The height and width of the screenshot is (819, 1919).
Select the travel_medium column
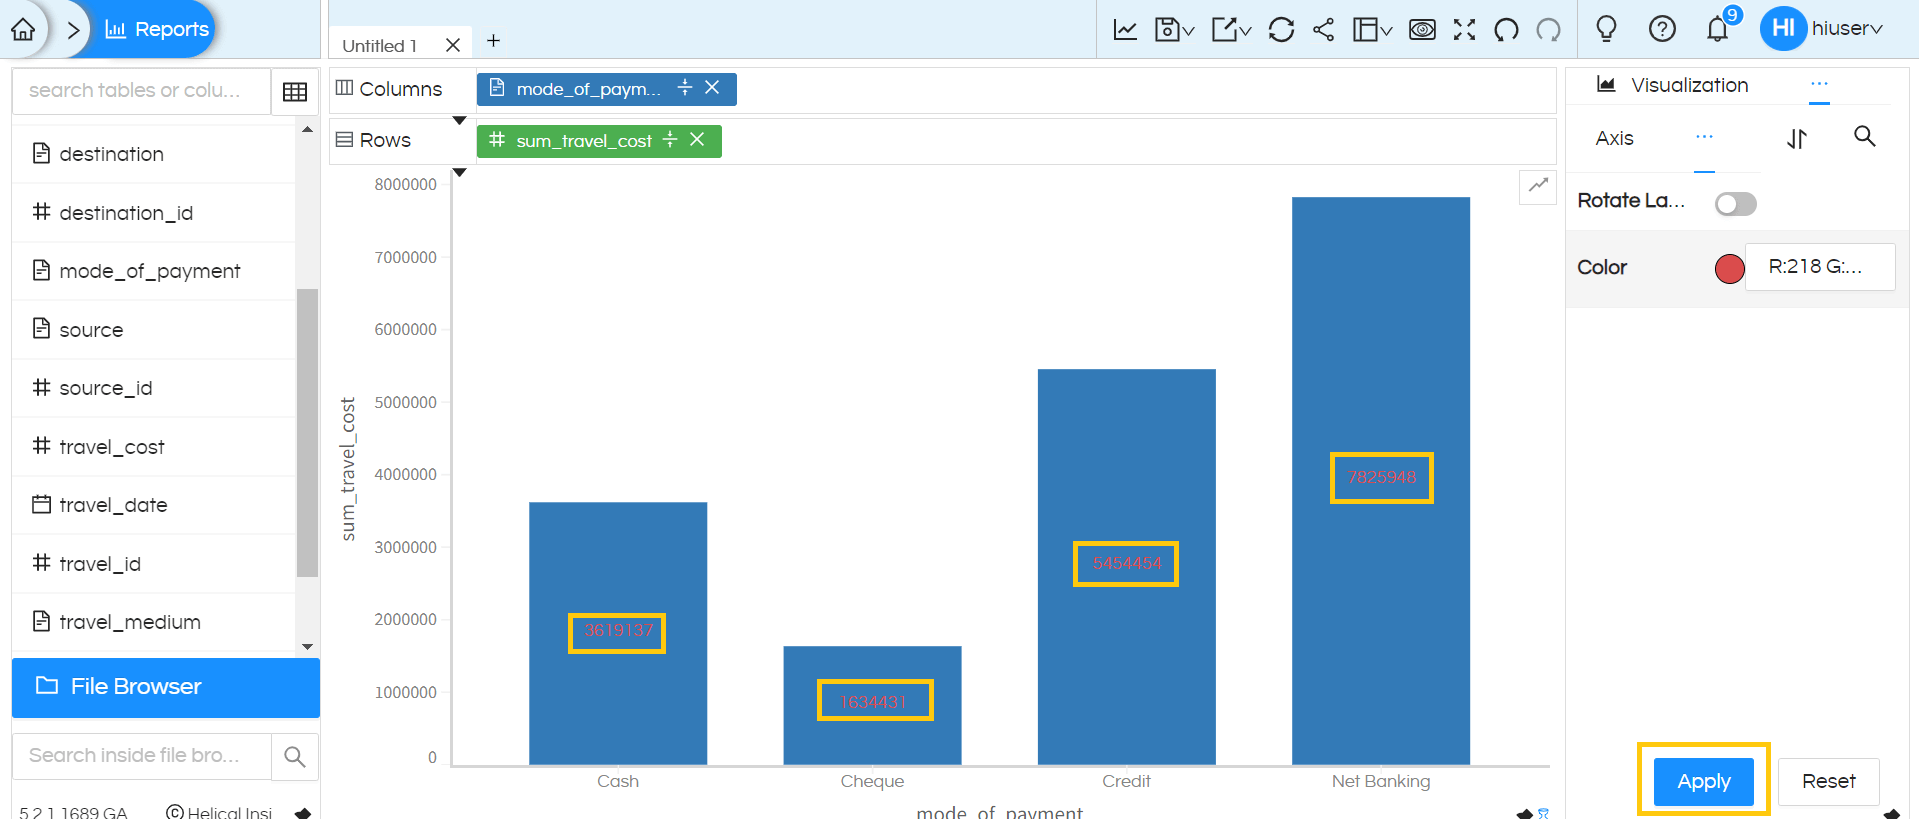pyautogui.click(x=154, y=622)
